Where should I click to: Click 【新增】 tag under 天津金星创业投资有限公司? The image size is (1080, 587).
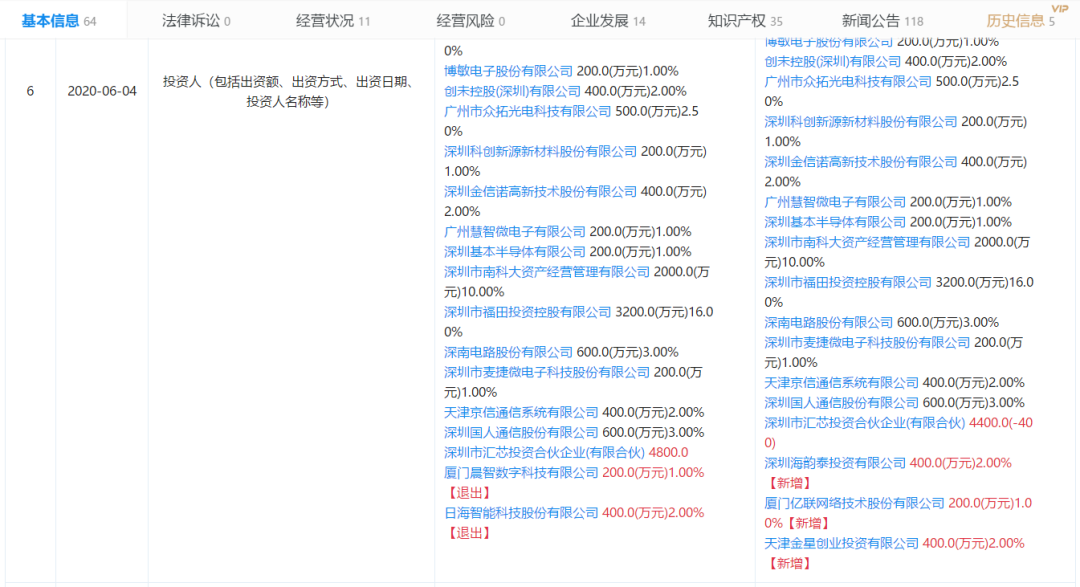pyautogui.click(x=789, y=563)
